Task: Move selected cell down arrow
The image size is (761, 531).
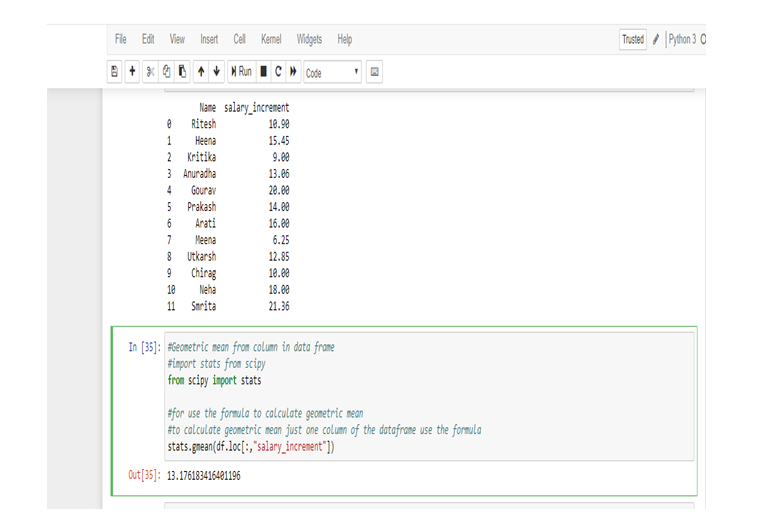Action: (x=216, y=72)
